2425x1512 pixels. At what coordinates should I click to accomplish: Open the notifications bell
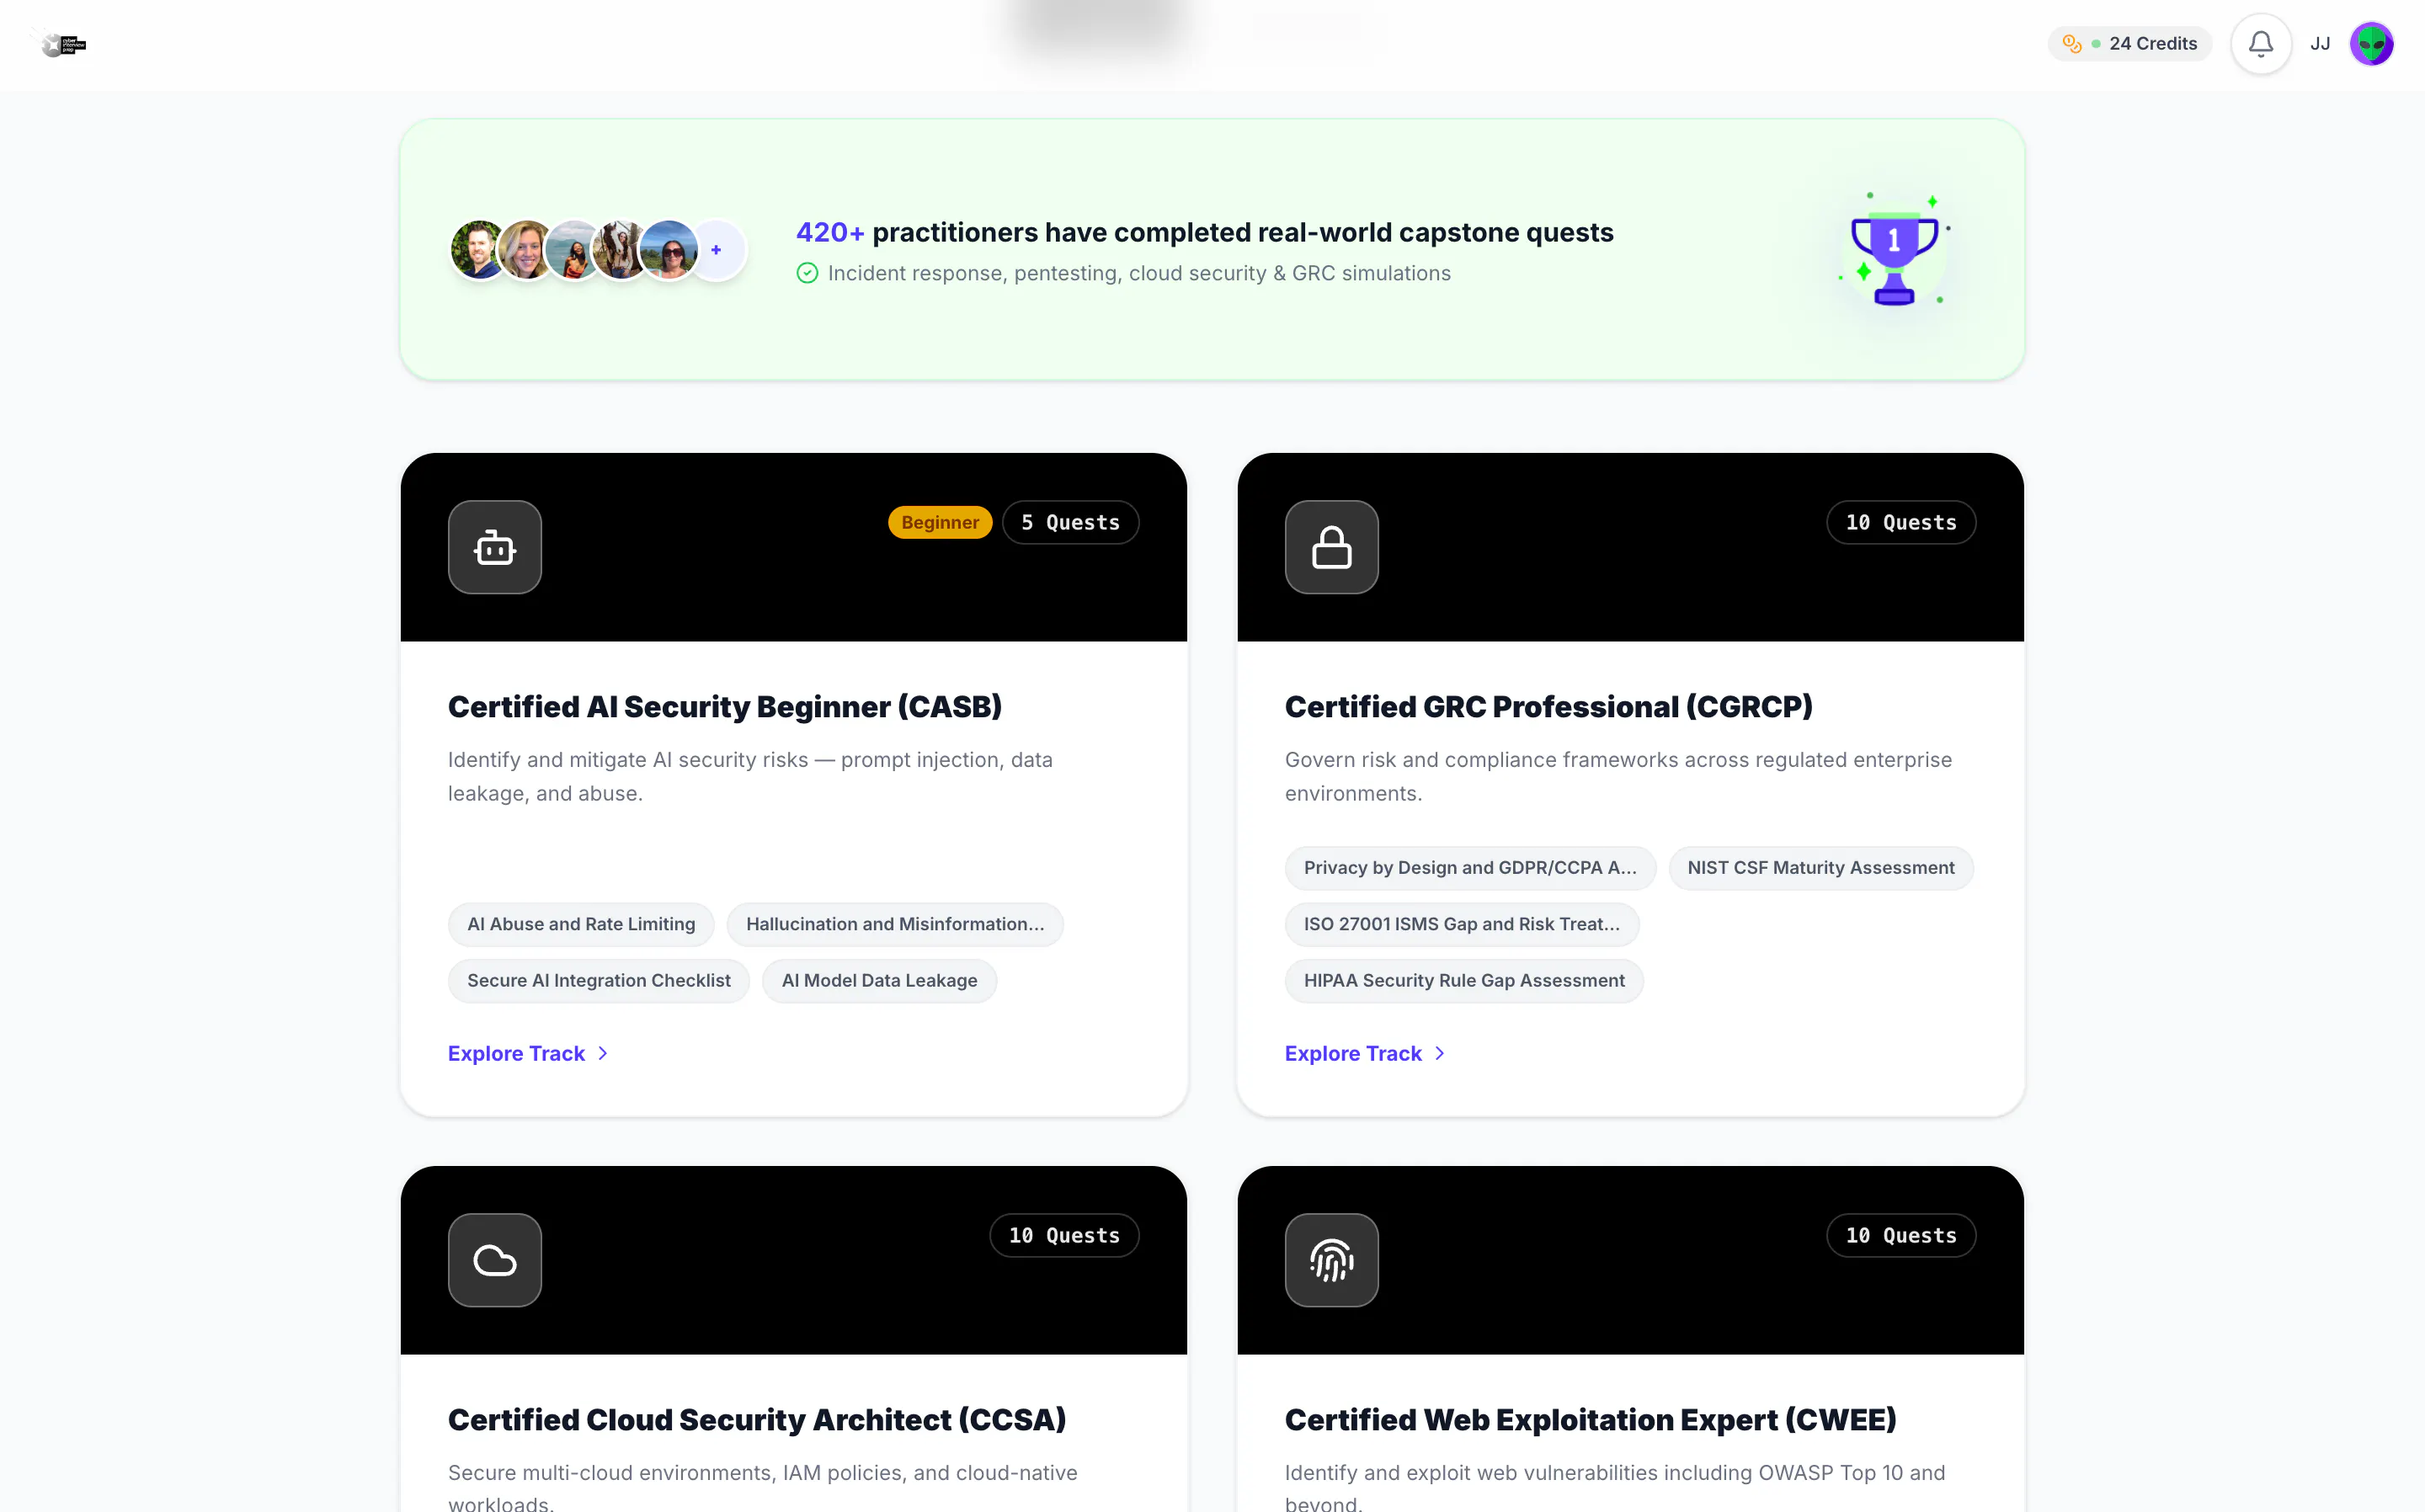2261,44
